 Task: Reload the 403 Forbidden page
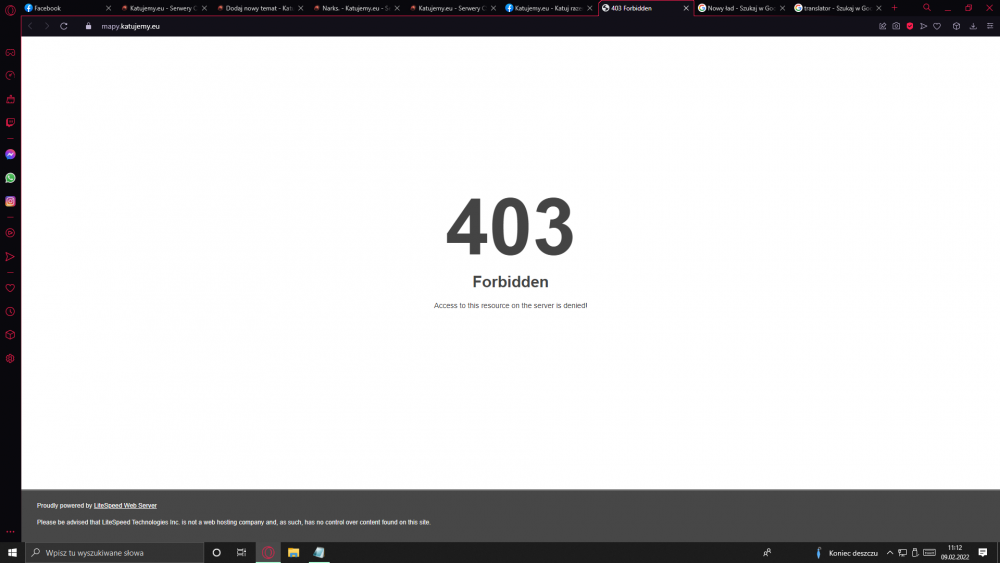click(64, 26)
